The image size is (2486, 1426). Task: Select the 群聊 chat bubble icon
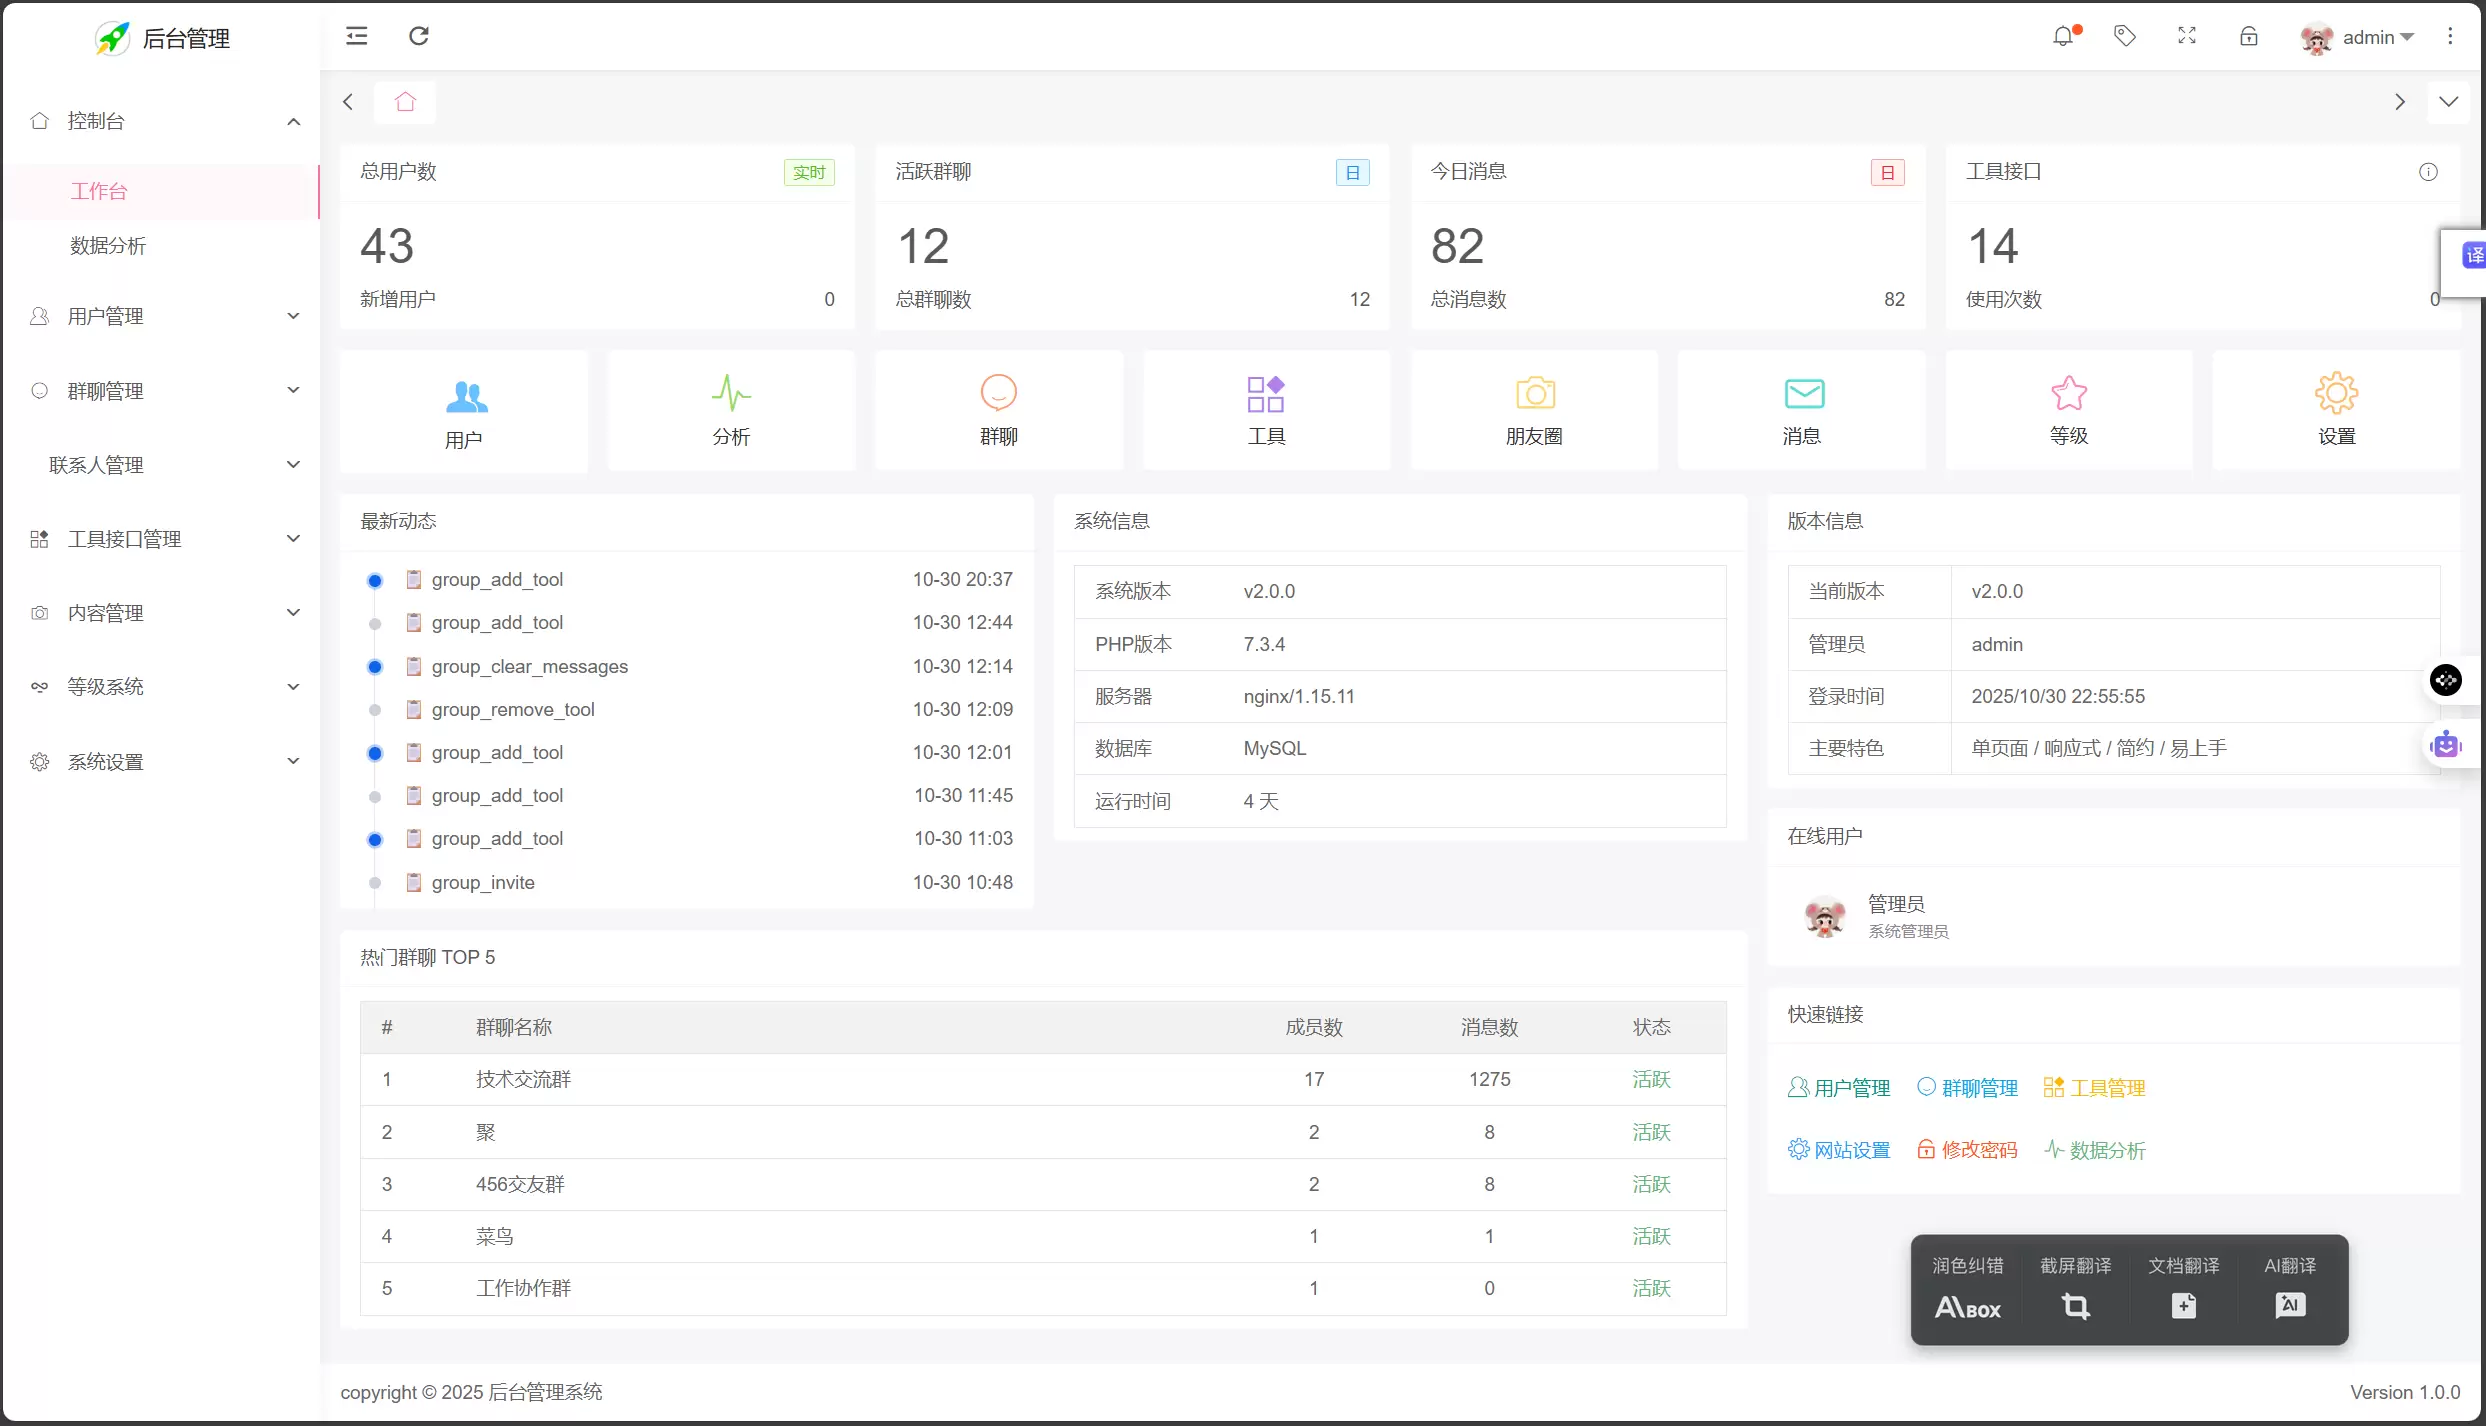click(998, 410)
